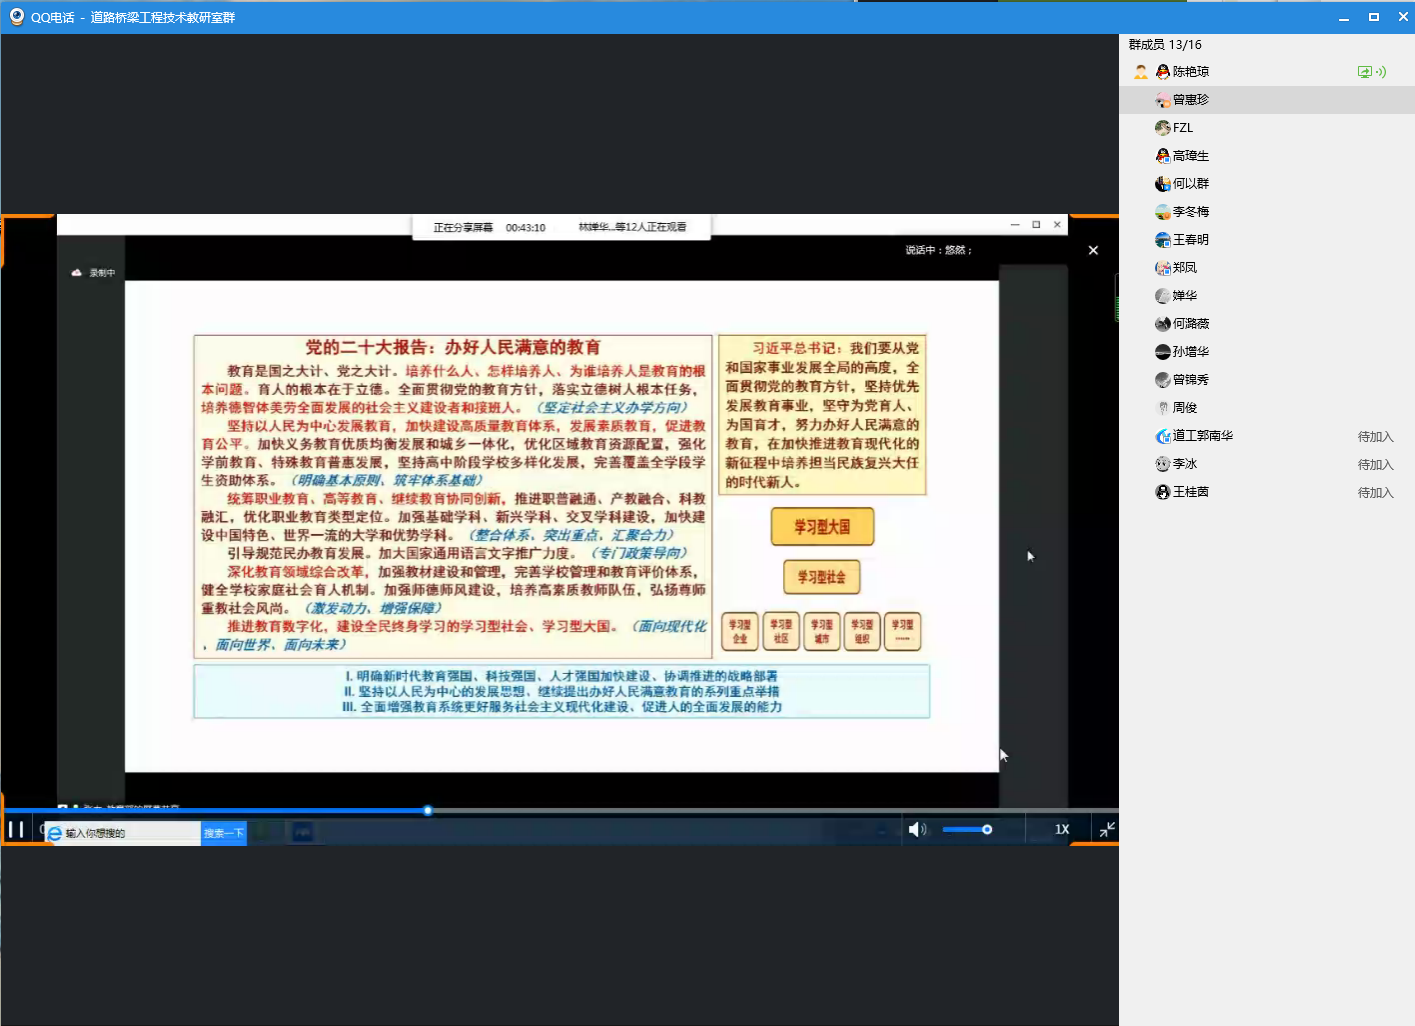Exit fullscreen using the shrink arrows icon
Image resolution: width=1415 pixels, height=1026 pixels.
pyautogui.click(x=1107, y=829)
